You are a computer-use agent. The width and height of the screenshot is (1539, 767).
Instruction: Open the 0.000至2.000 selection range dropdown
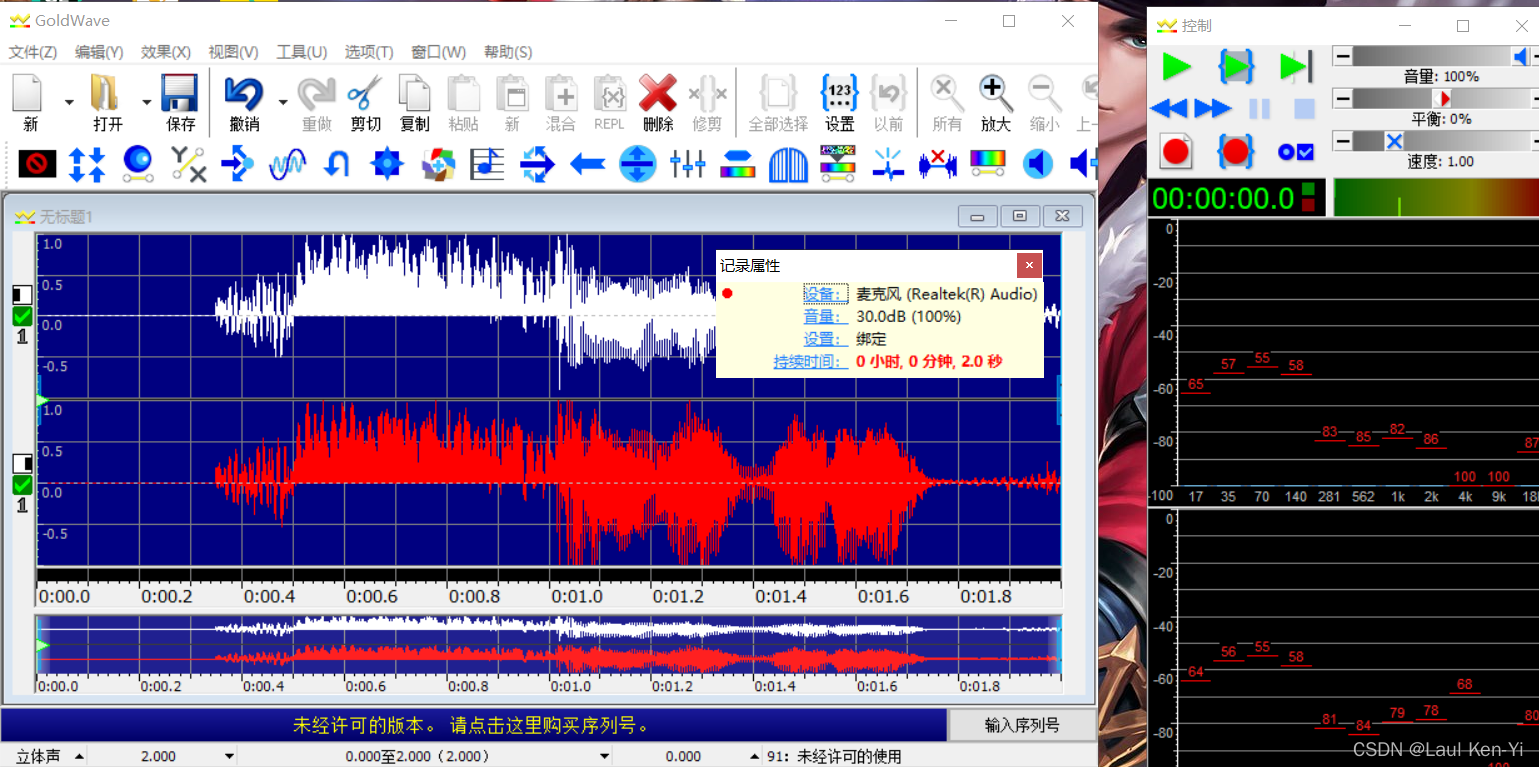click(x=604, y=756)
